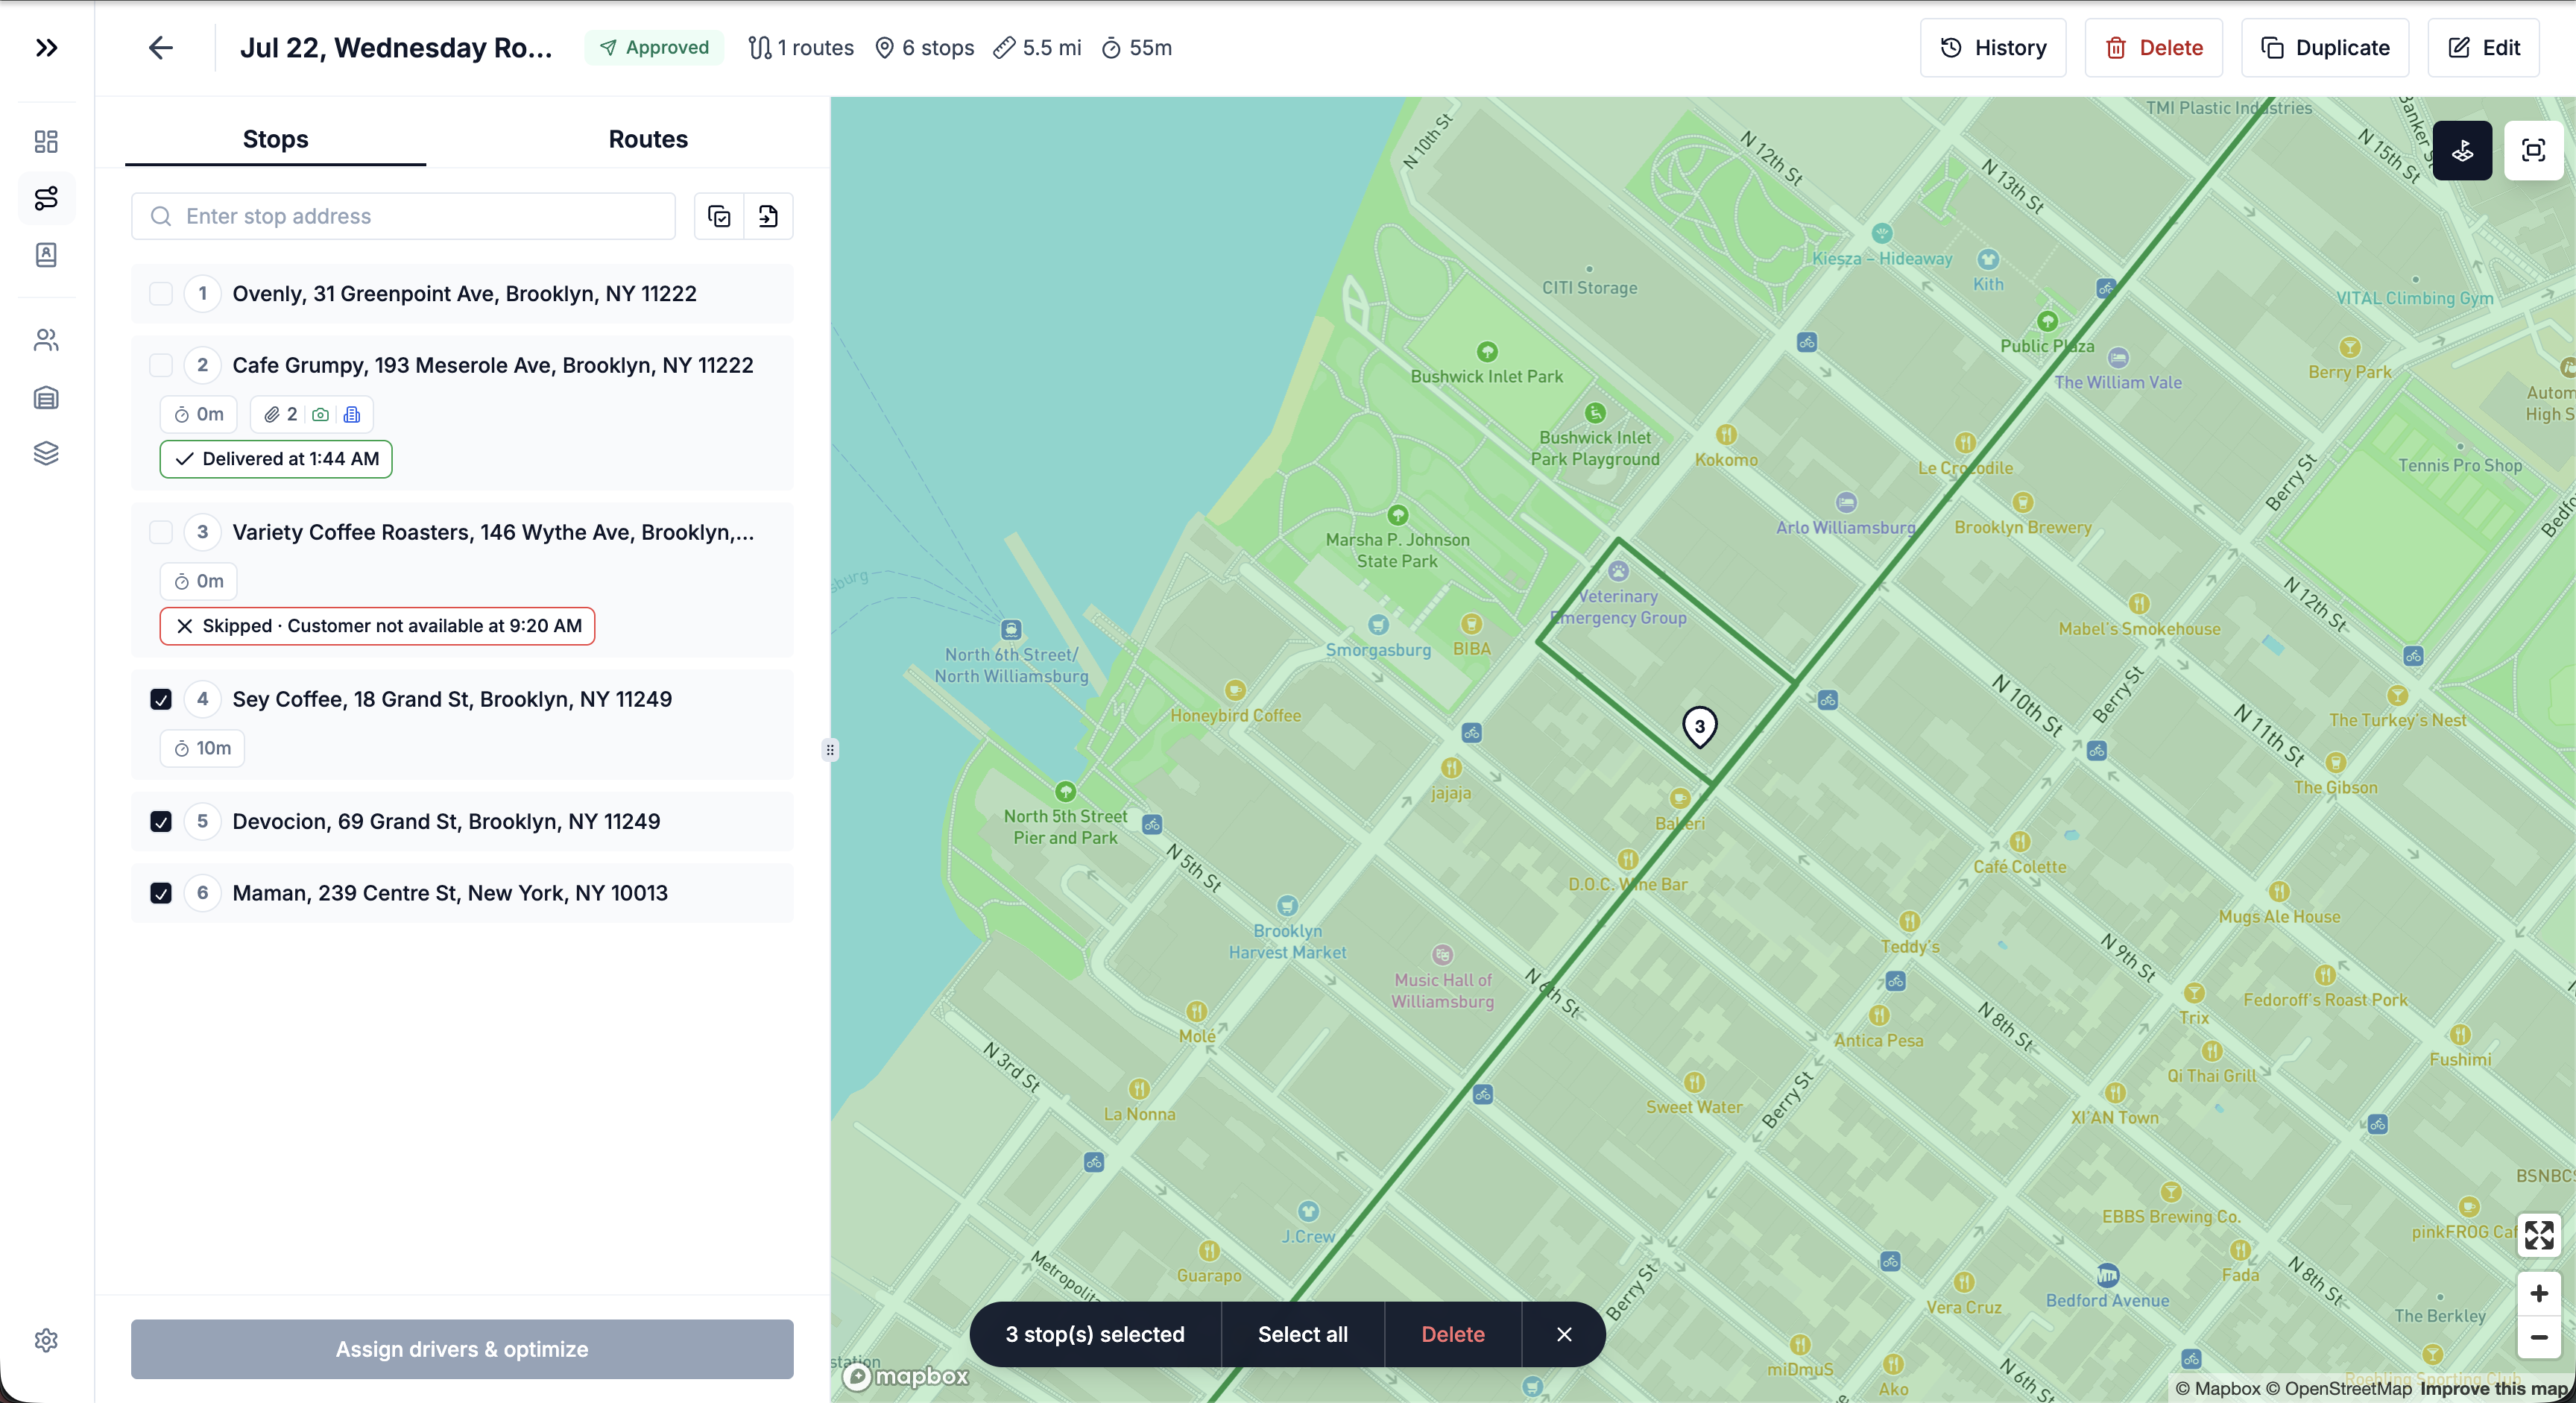The width and height of the screenshot is (2576, 1403).
Task: Click Assign drivers & optimize button
Action: click(462, 1349)
